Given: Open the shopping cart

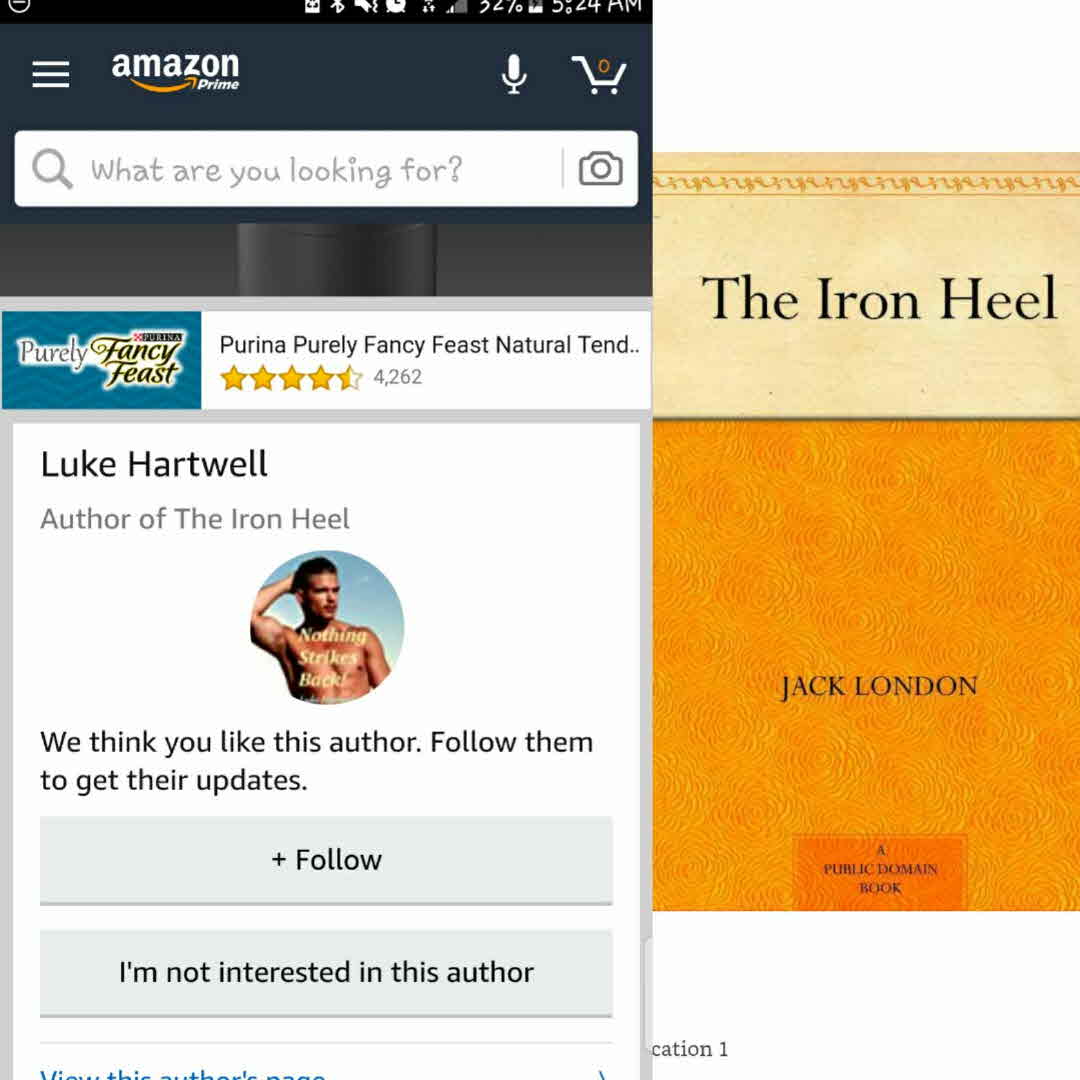Looking at the screenshot, I should (x=598, y=74).
